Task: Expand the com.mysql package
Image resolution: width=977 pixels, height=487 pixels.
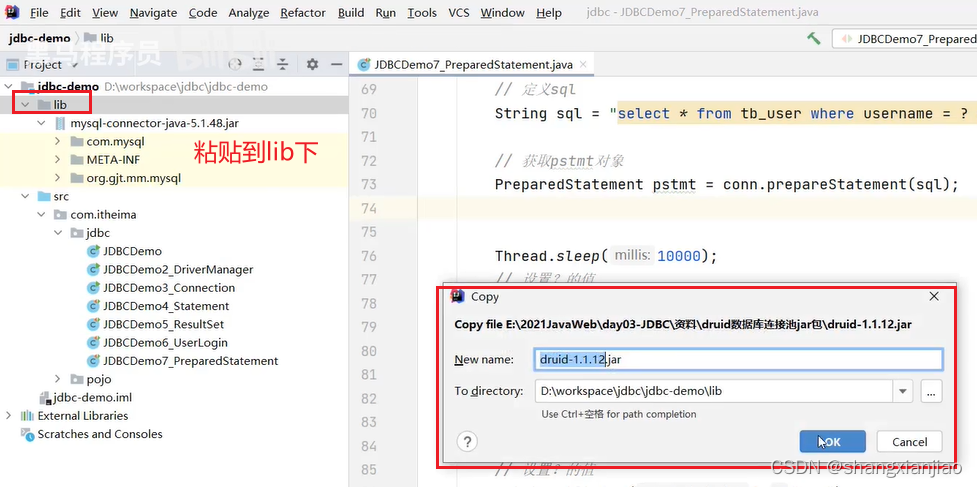Action: click(57, 141)
